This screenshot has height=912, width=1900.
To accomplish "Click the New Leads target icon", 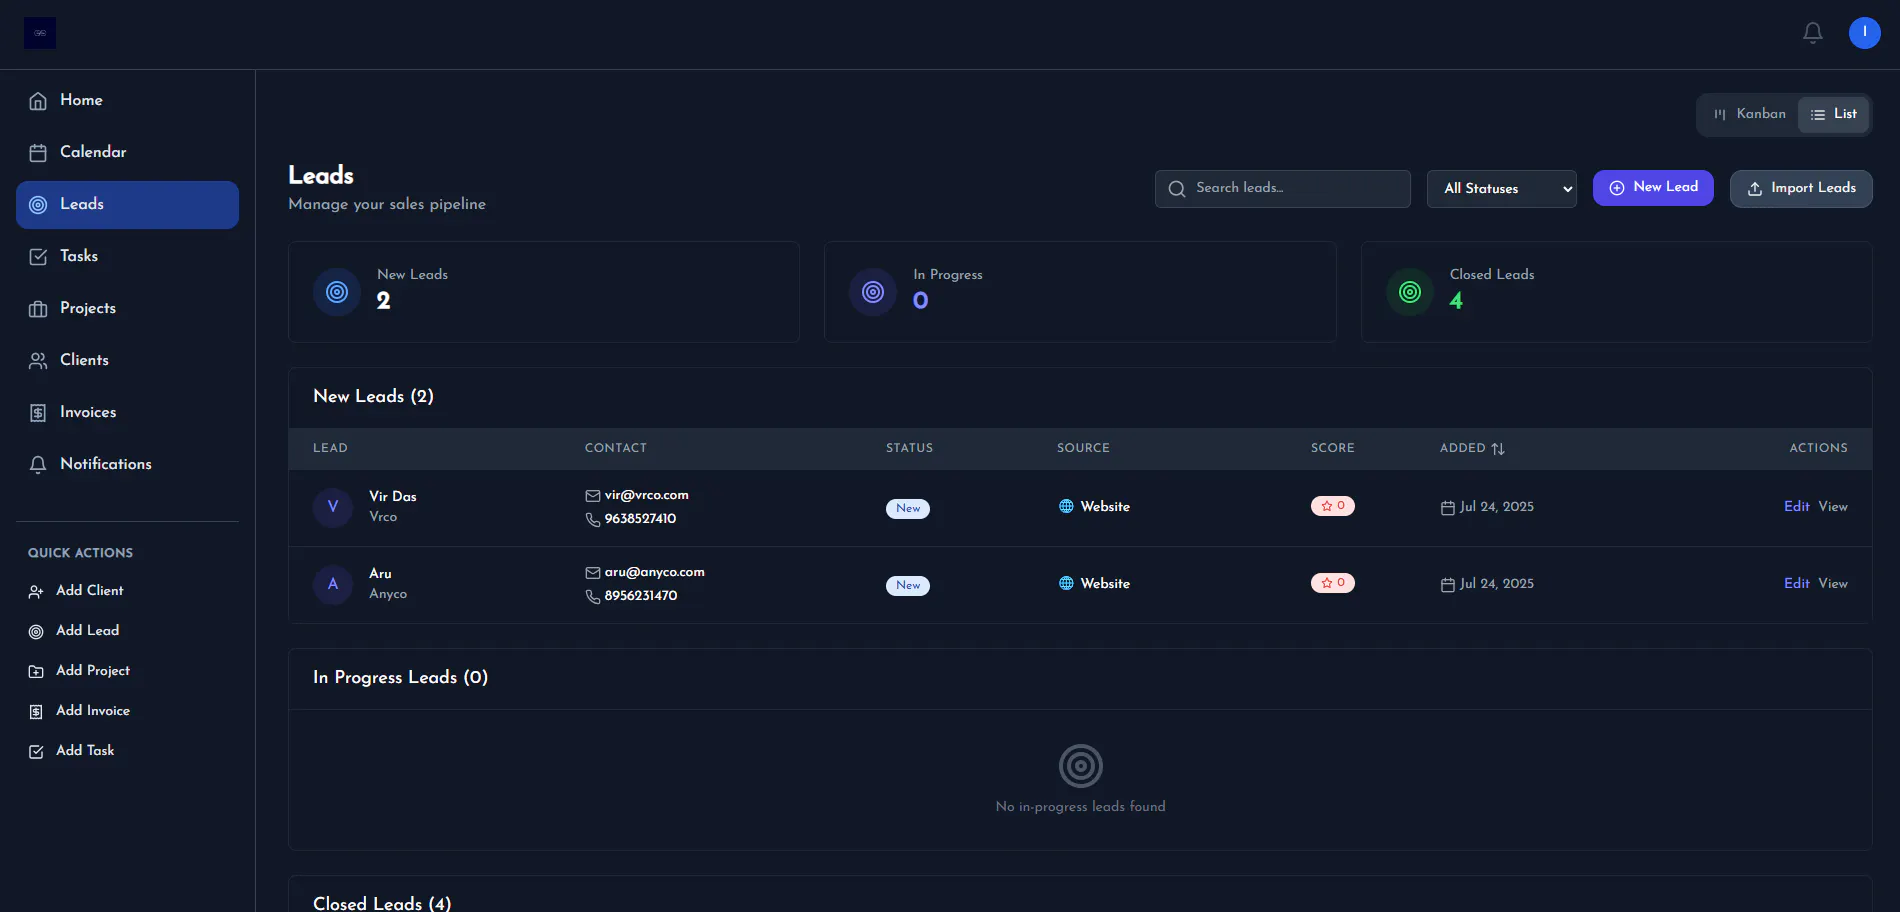I will (x=337, y=292).
